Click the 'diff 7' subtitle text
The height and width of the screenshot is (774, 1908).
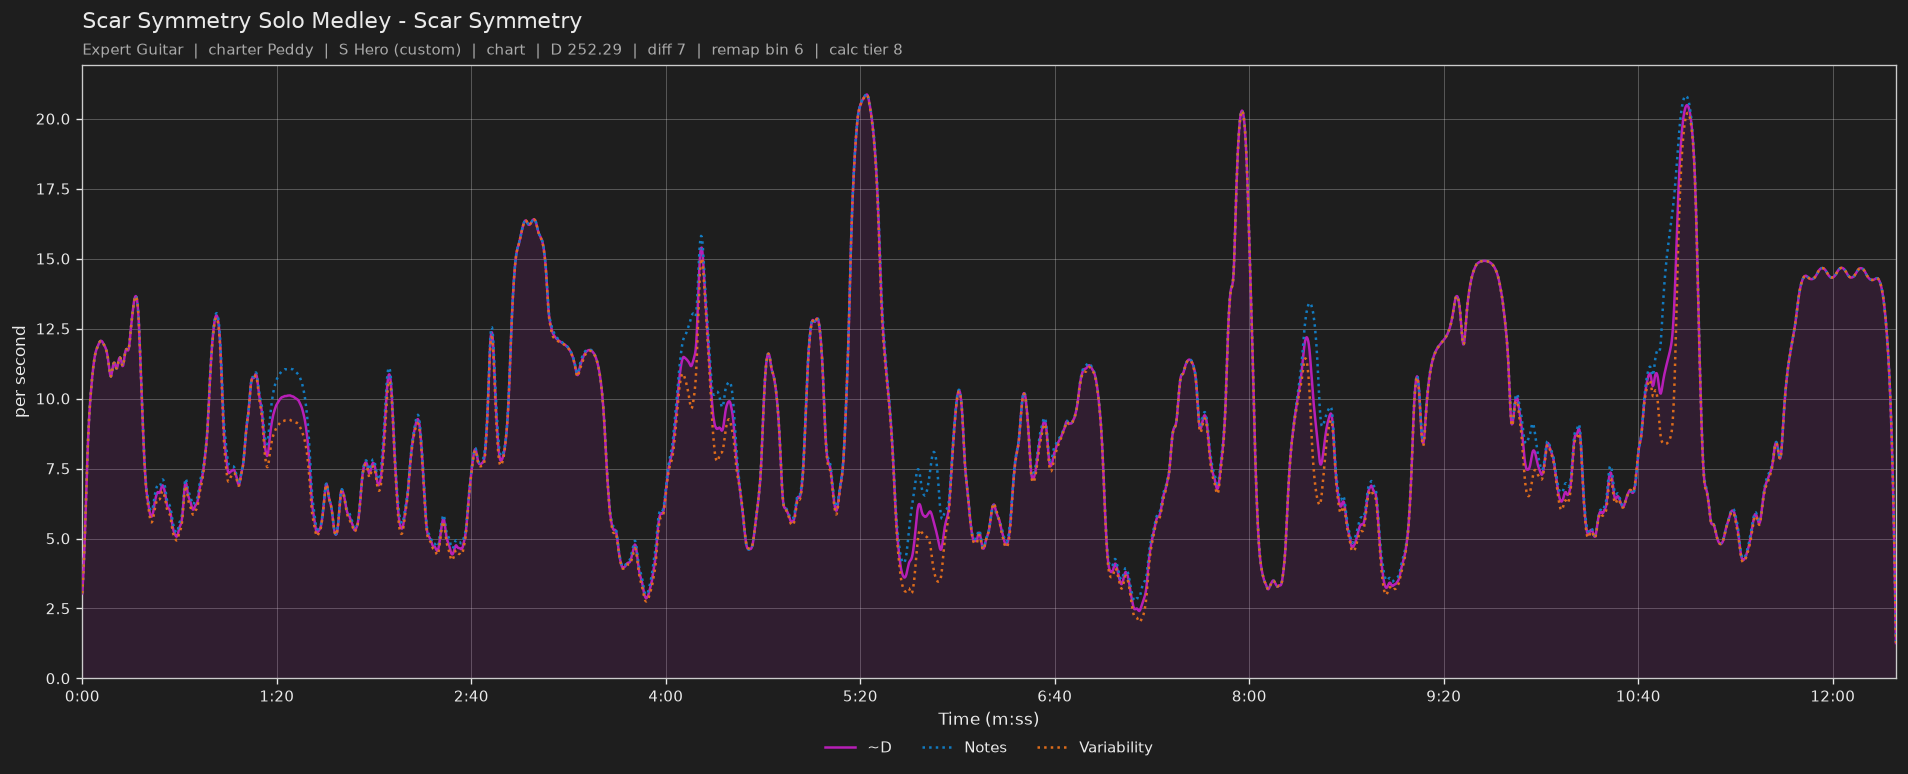667,49
